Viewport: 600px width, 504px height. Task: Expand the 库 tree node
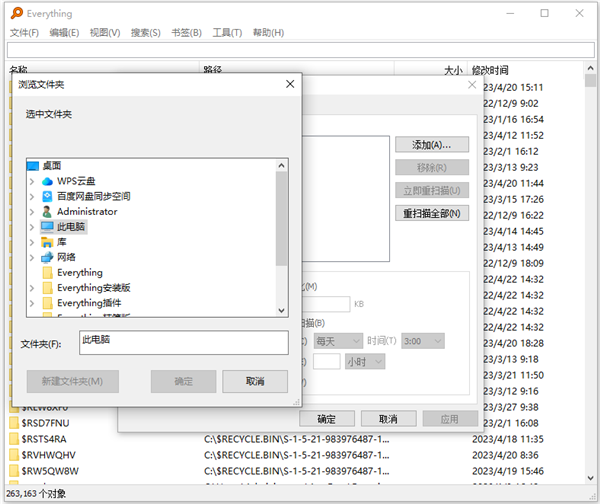coord(32,243)
